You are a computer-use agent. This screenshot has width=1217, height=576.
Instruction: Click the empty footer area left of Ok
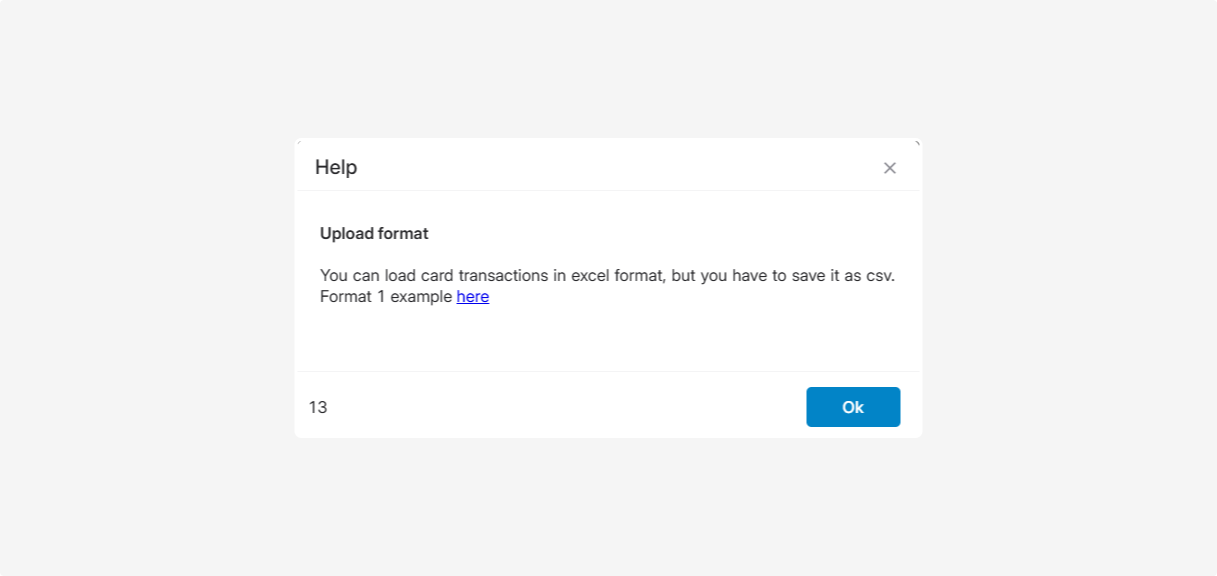[x=560, y=407]
